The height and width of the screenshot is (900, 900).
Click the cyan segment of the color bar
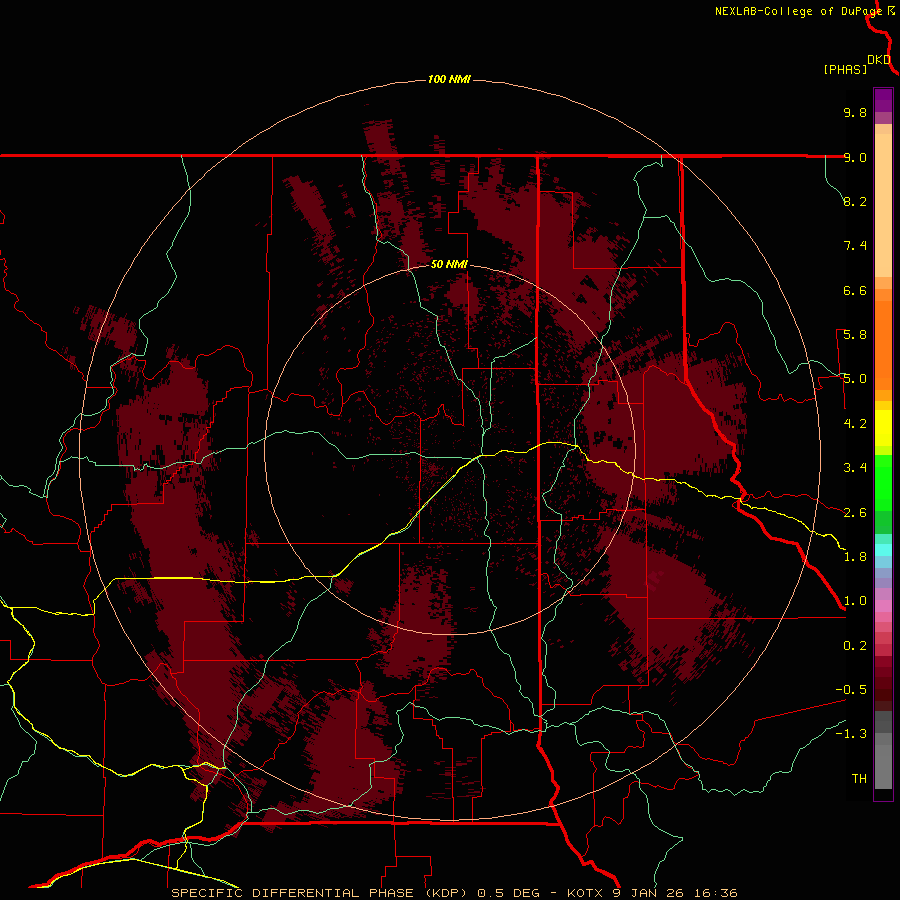point(883,550)
